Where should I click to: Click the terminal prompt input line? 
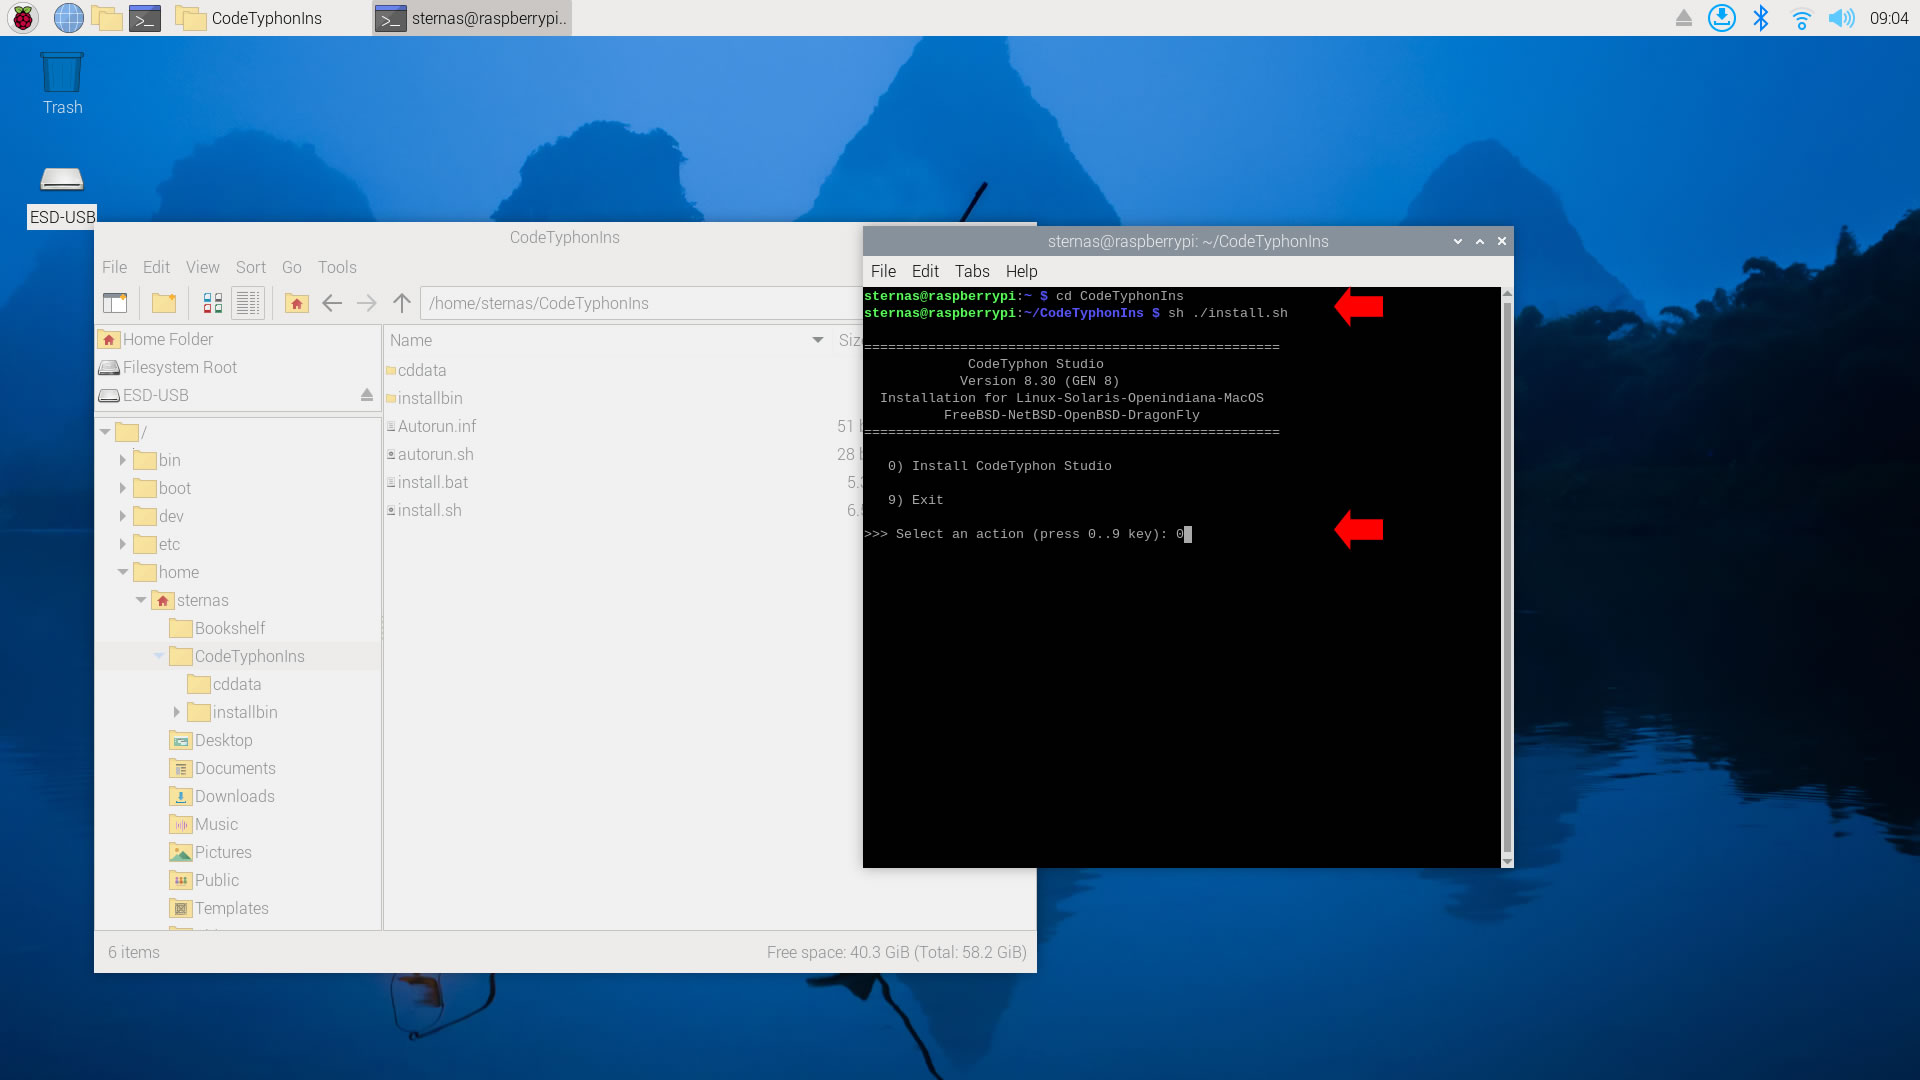click(1028, 534)
